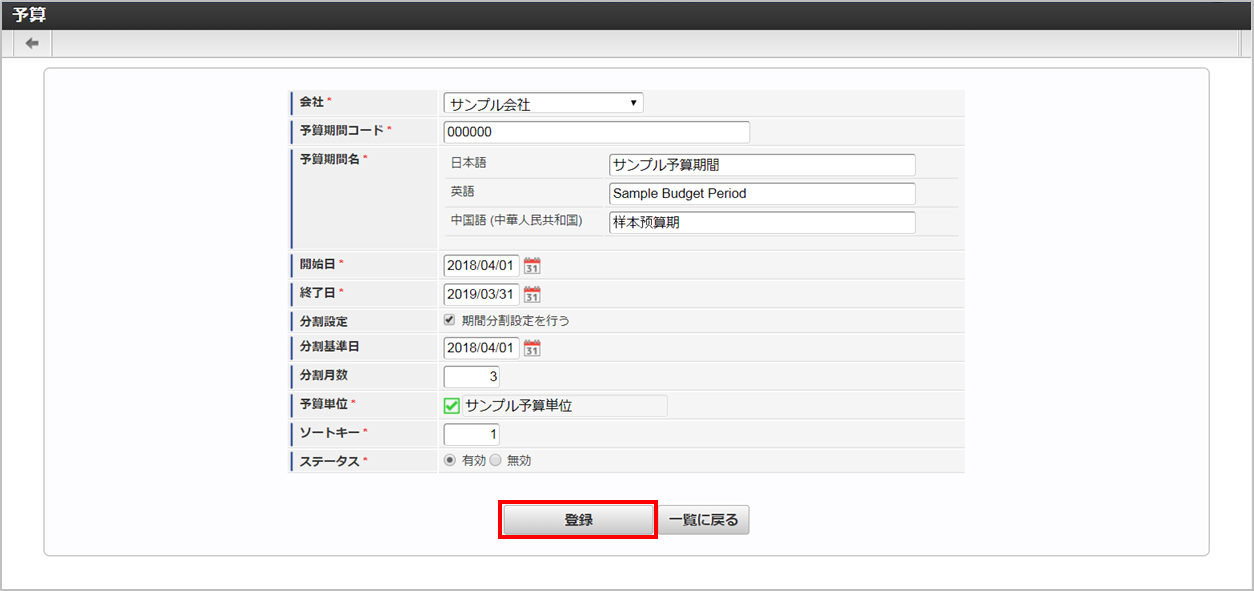Image resolution: width=1254 pixels, height=591 pixels.
Task: Click the 分割設定 field label
Action: pos(324,322)
